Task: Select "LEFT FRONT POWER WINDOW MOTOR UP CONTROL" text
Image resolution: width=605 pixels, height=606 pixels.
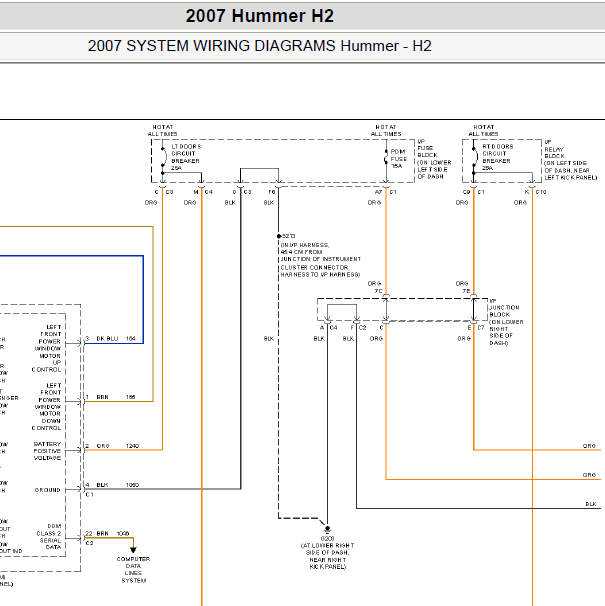Action: point(47,348)
